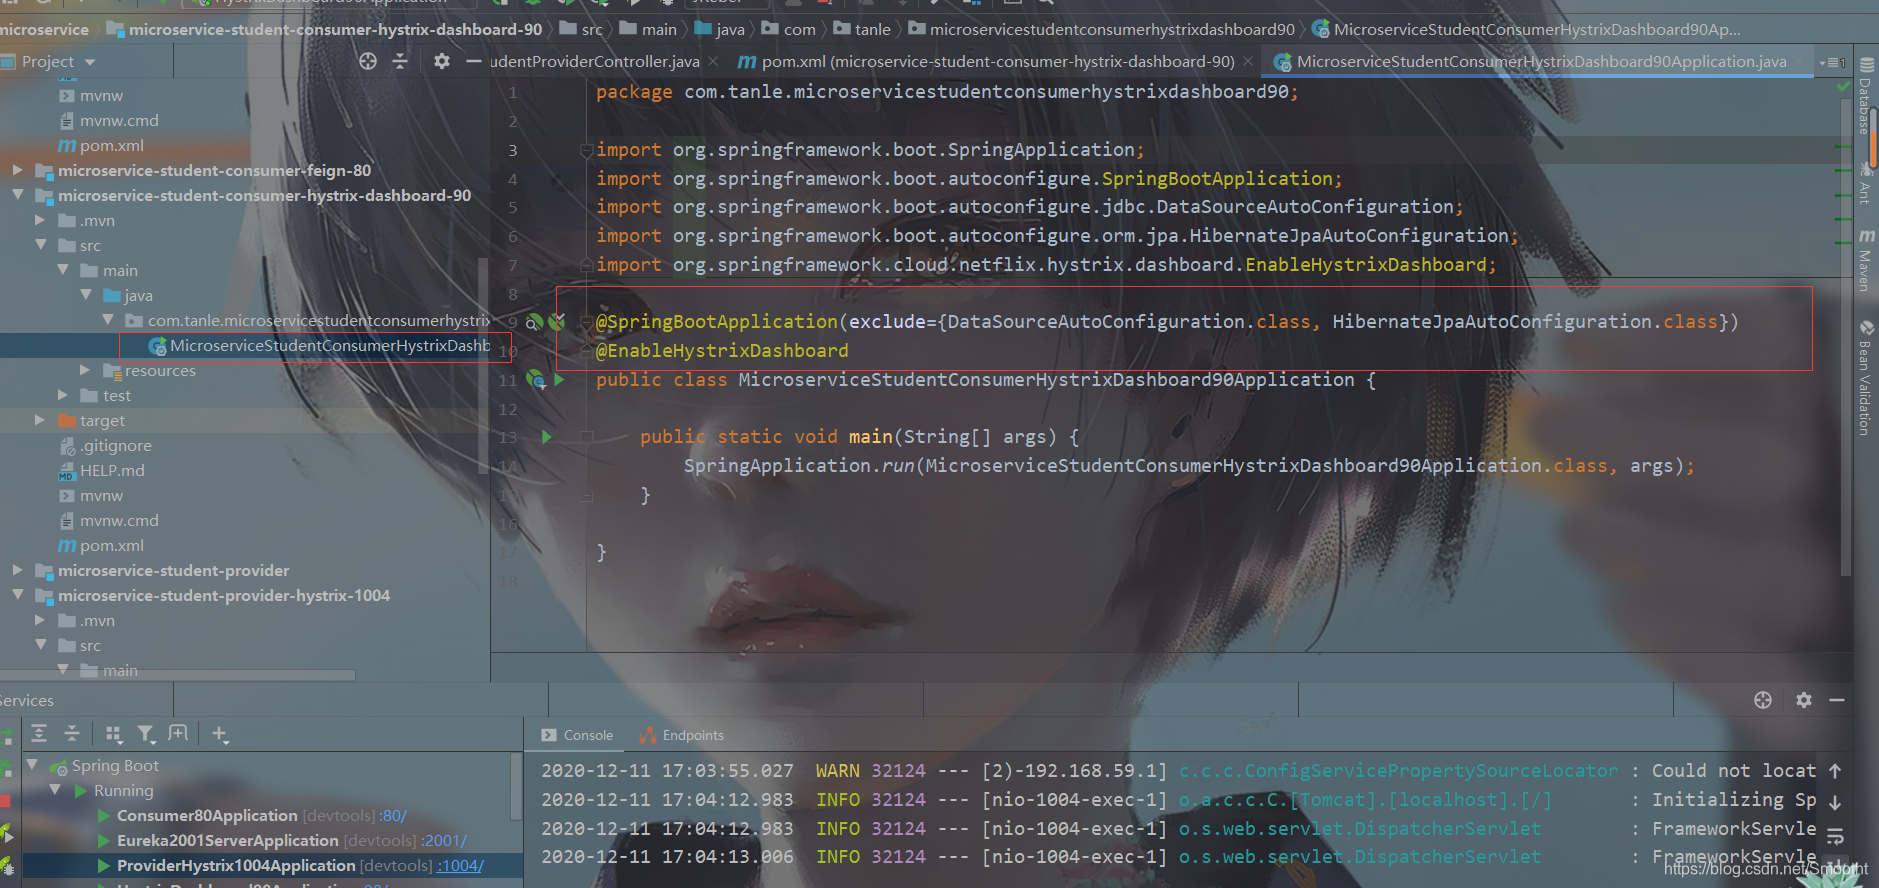1879x888 pixels.
Task: Click Open in New Tab services icon
Action: (x=178, y=733)
